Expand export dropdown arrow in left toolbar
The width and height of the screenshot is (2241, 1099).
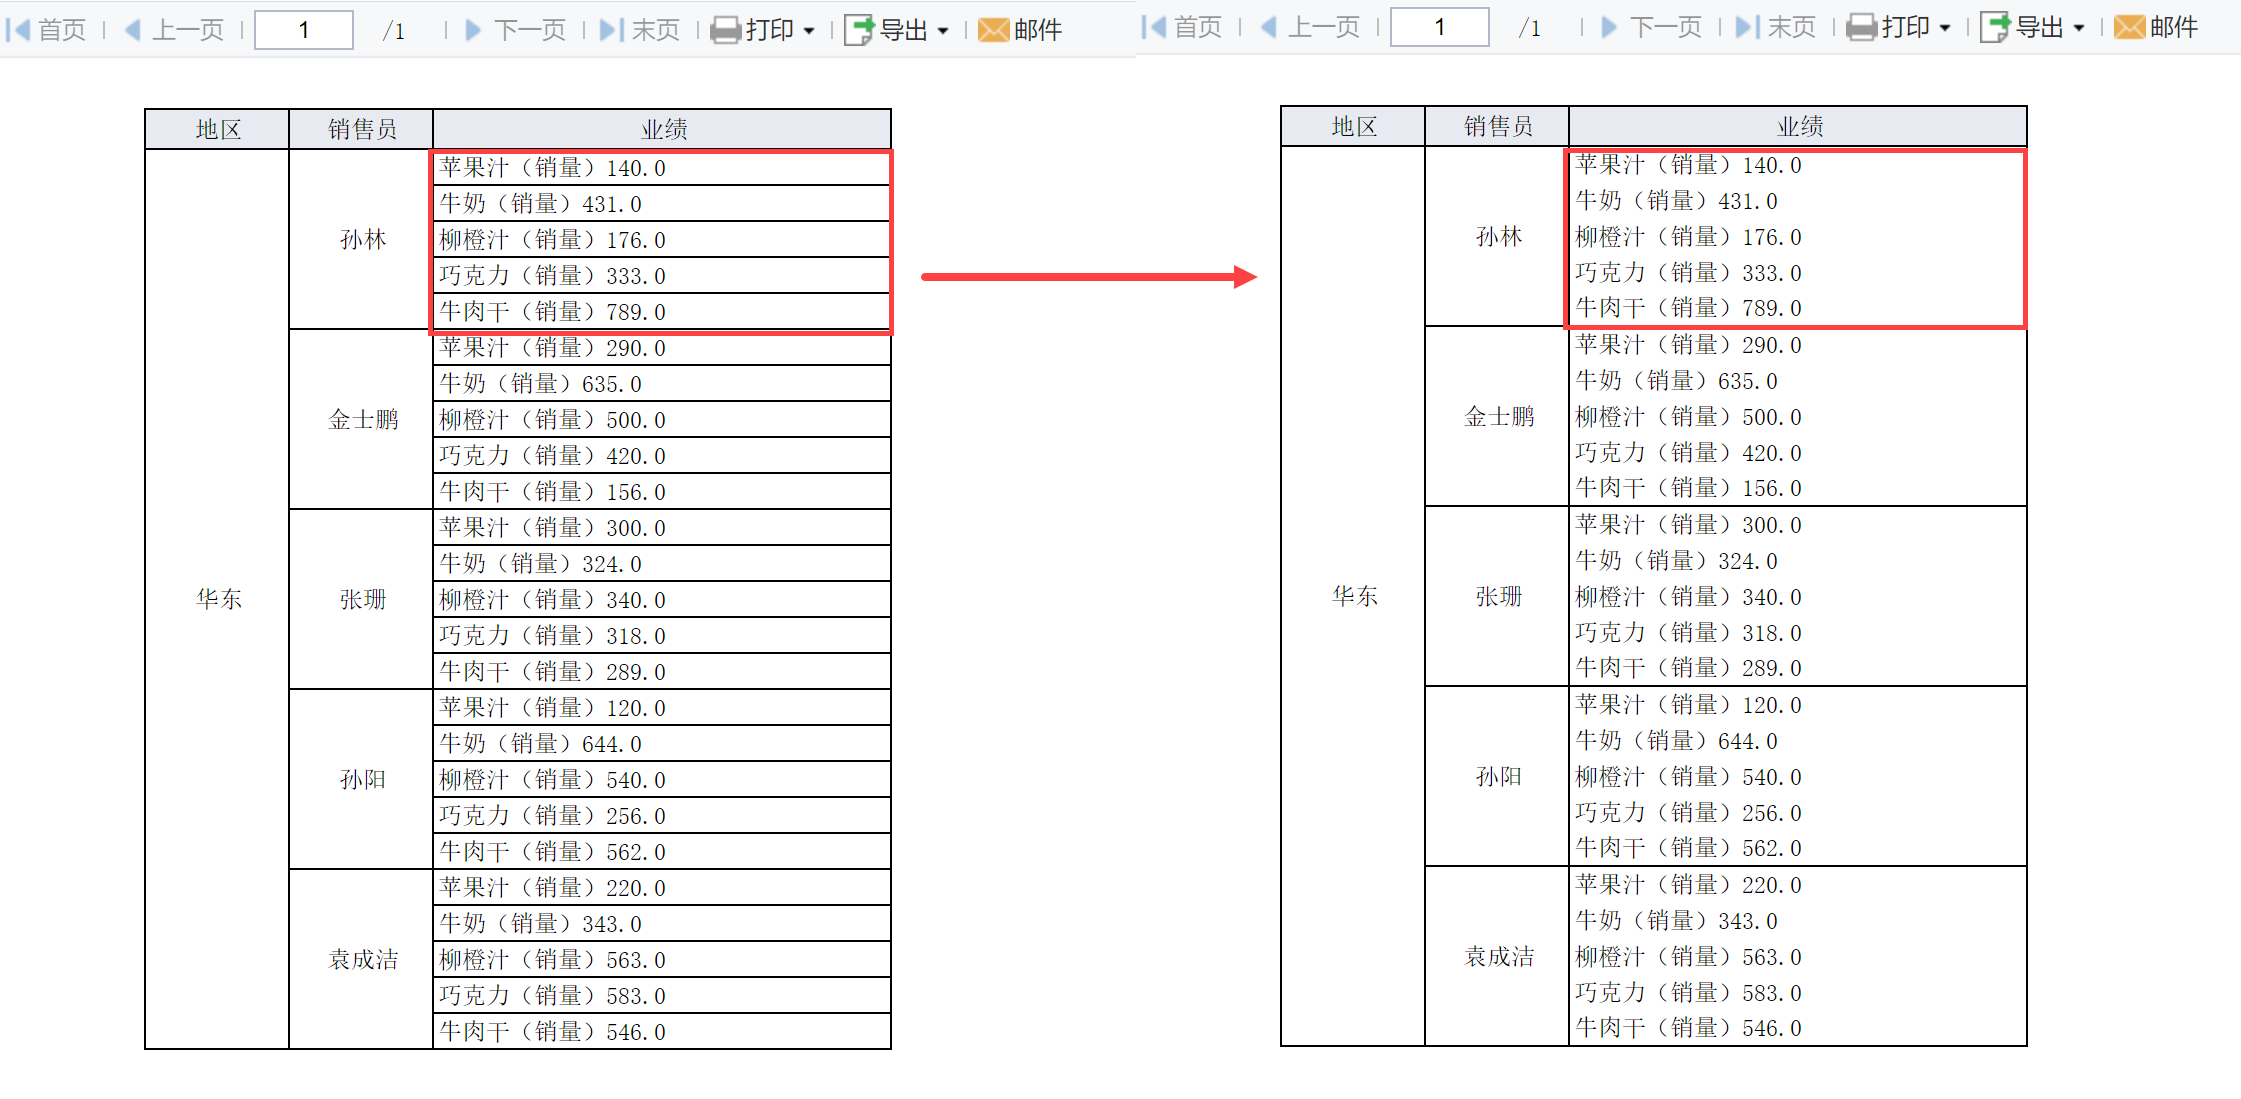pyautogui.click(x=943, y=31)
